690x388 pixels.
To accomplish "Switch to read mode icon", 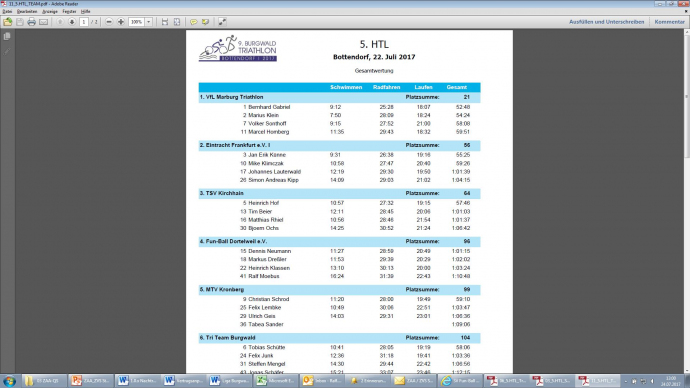I will (x=222, y=22).
